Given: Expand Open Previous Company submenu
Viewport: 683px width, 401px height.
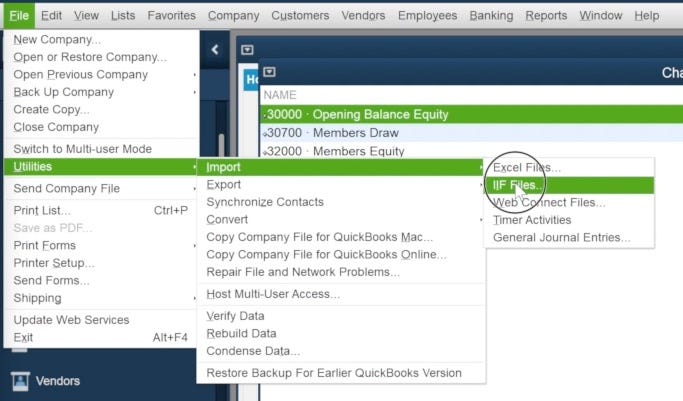Looking at the screenshot, I should point(101,74).
